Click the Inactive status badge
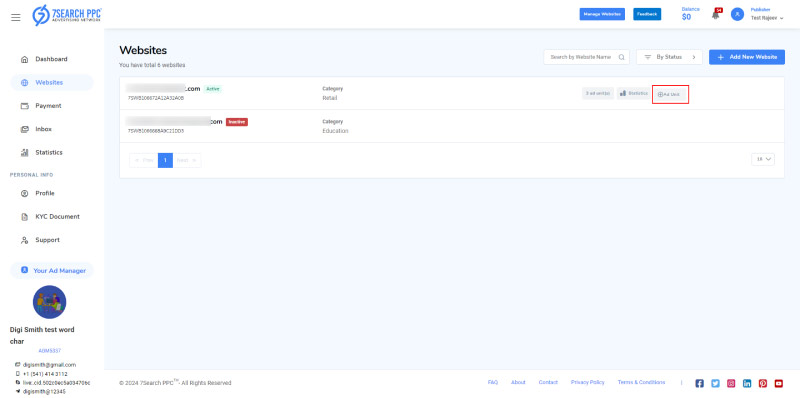This screenshot has height=398, width=800. pos(237,122)
